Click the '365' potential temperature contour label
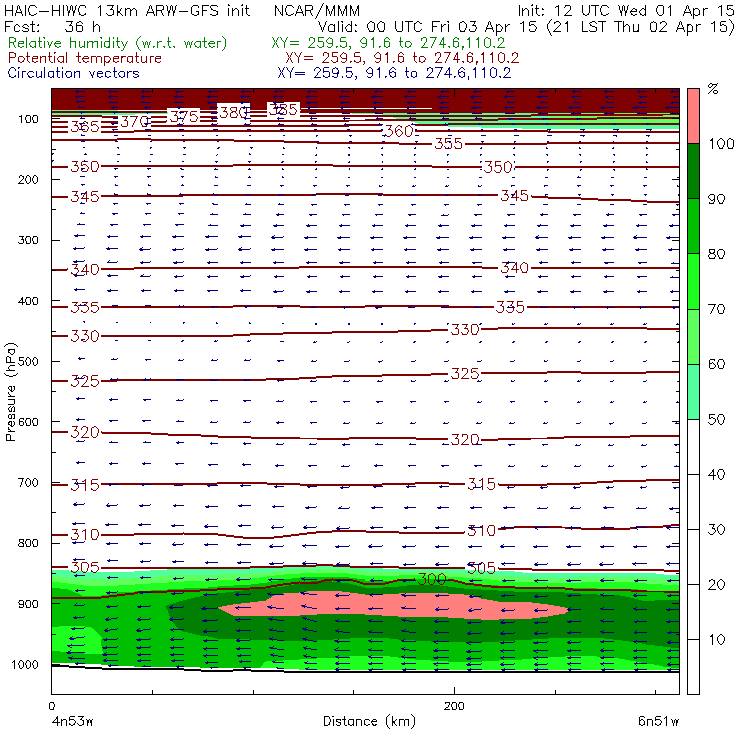The width and height of the screenshot is (740, 740). point(85,126)
